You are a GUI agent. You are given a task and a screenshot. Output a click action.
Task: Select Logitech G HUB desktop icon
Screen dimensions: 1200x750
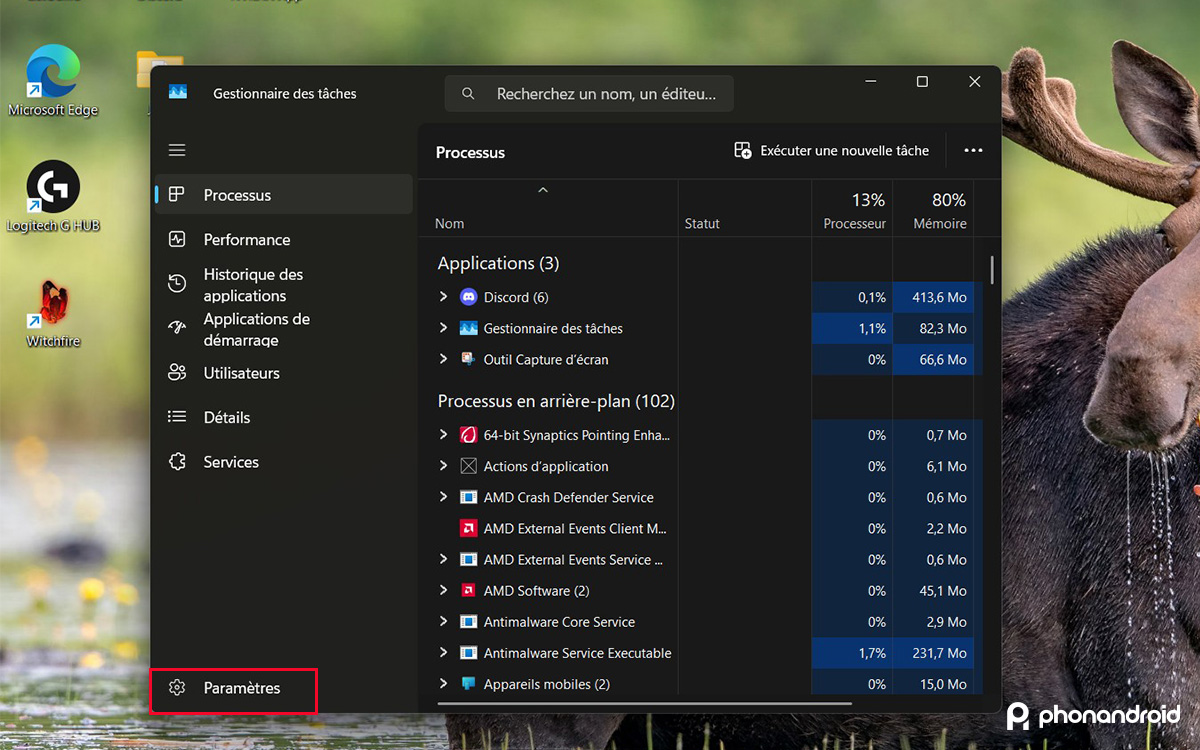[53, 197]
